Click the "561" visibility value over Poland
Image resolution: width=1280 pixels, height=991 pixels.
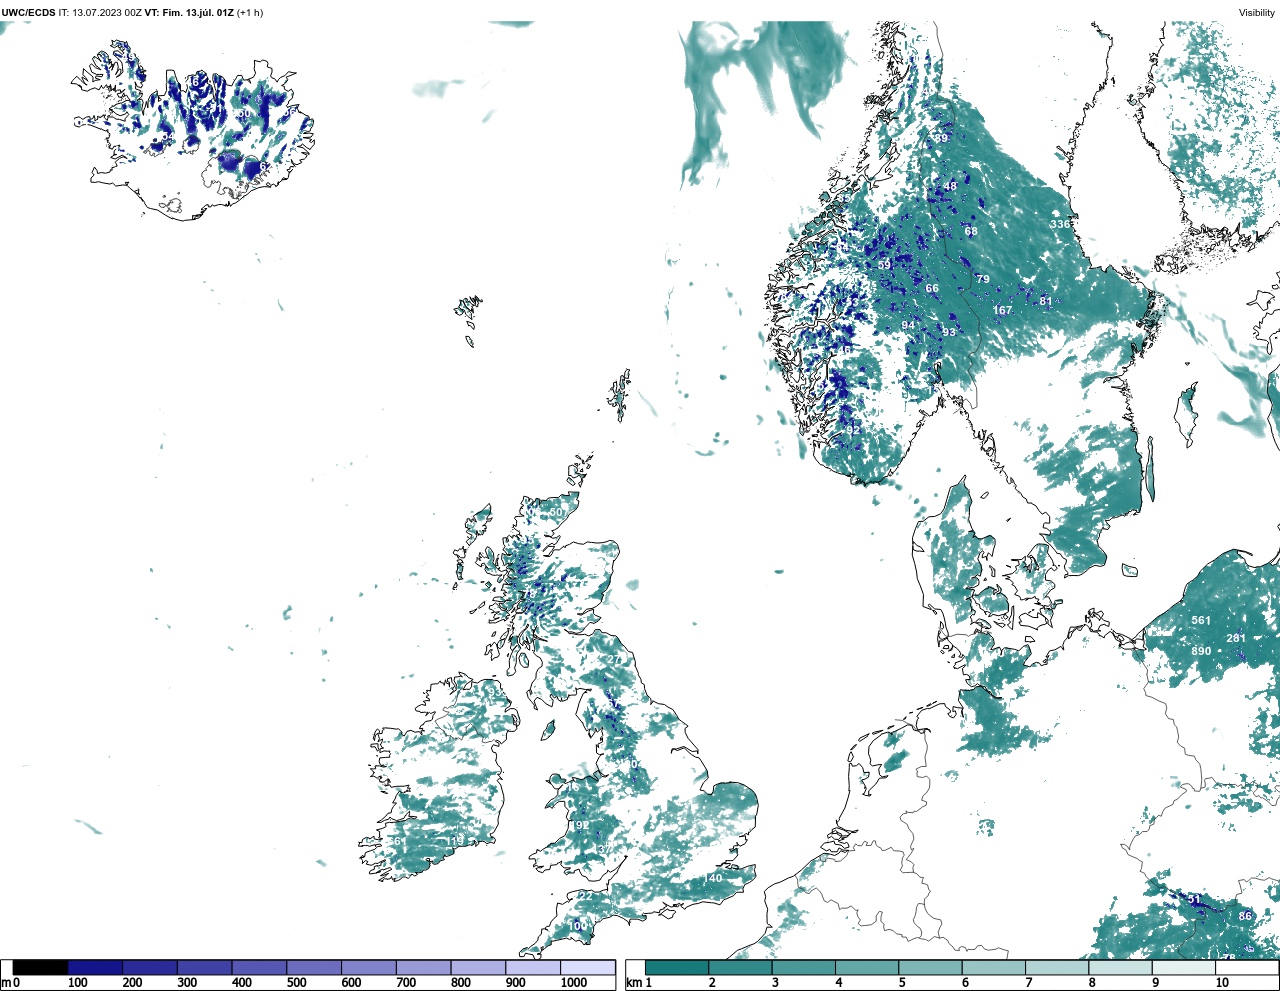pyautogui.click(x=1201, y=620)
